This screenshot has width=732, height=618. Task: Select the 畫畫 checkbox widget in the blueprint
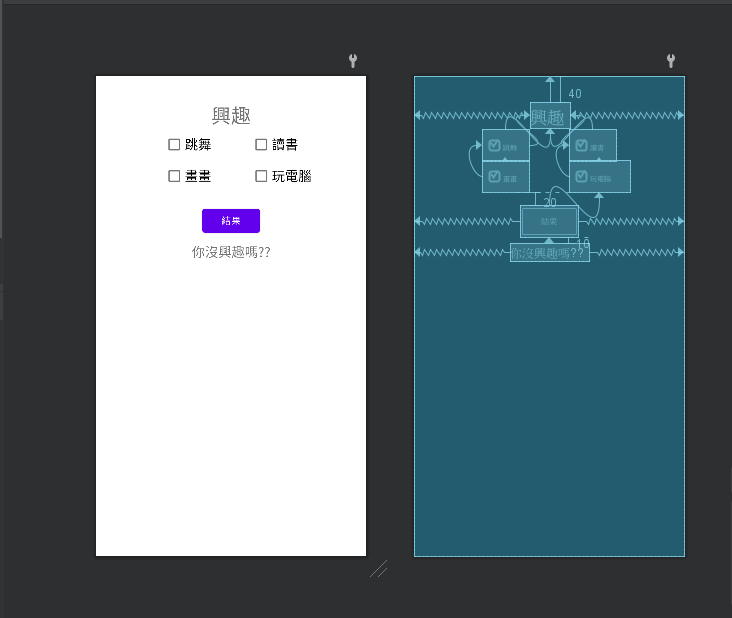coord(506,176)
